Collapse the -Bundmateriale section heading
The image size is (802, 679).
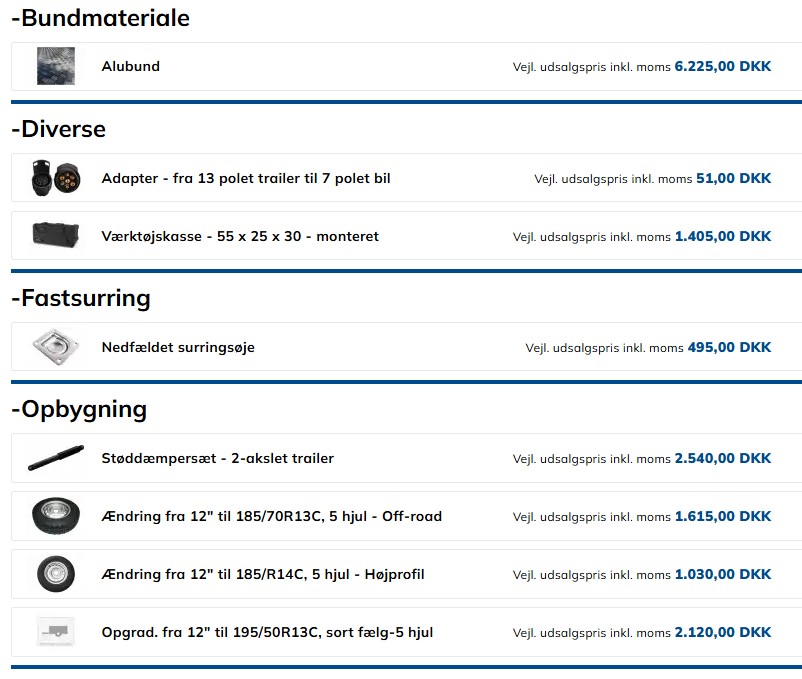pos(100,18)
